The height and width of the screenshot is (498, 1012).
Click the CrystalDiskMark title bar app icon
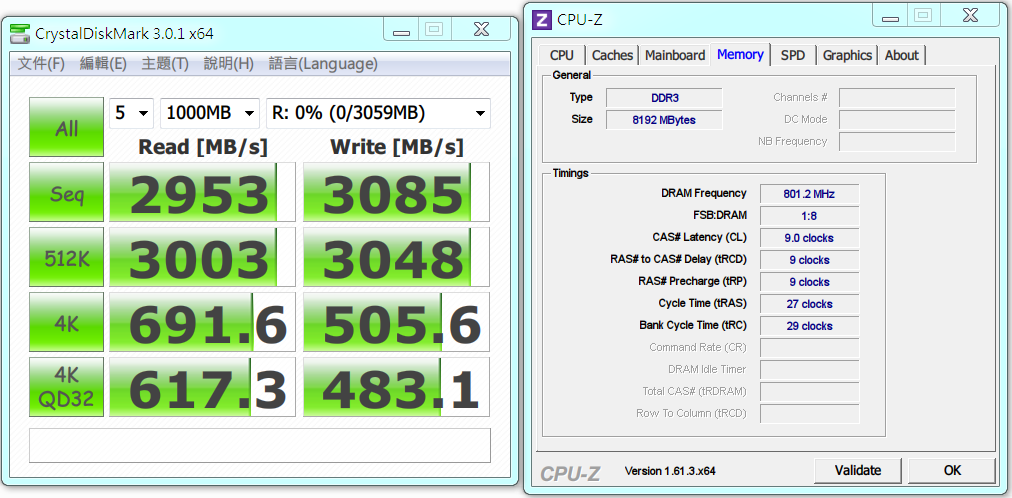tap(20, 34)
